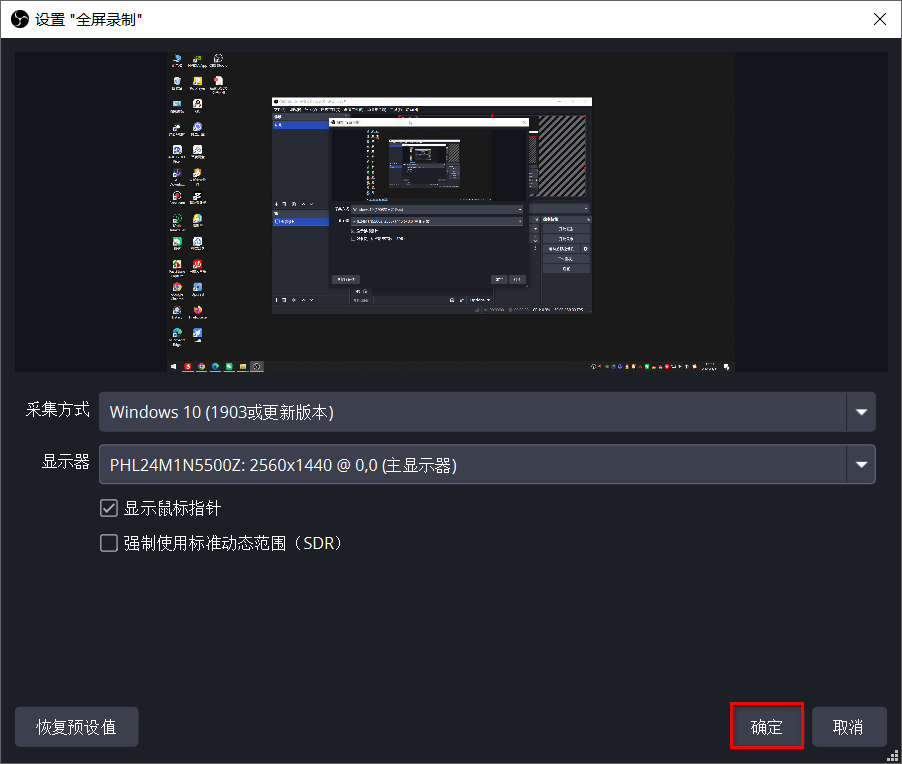Image resolution: width=902 pixels, height=764 pixels.
Task: Close the 全屏录制 settings dialog
Action: click(879, 19)
